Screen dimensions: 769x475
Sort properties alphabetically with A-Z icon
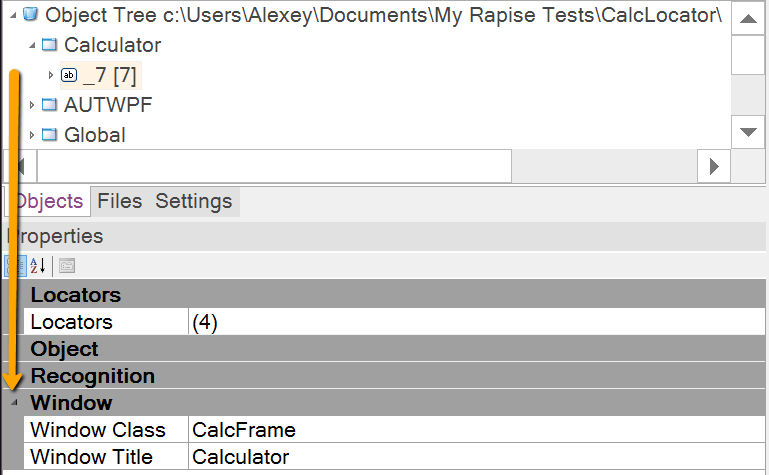point(38,266)
